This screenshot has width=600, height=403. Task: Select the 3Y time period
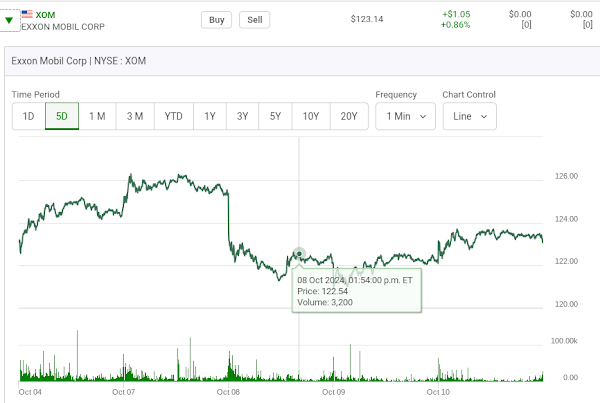[x=243, y=116]
